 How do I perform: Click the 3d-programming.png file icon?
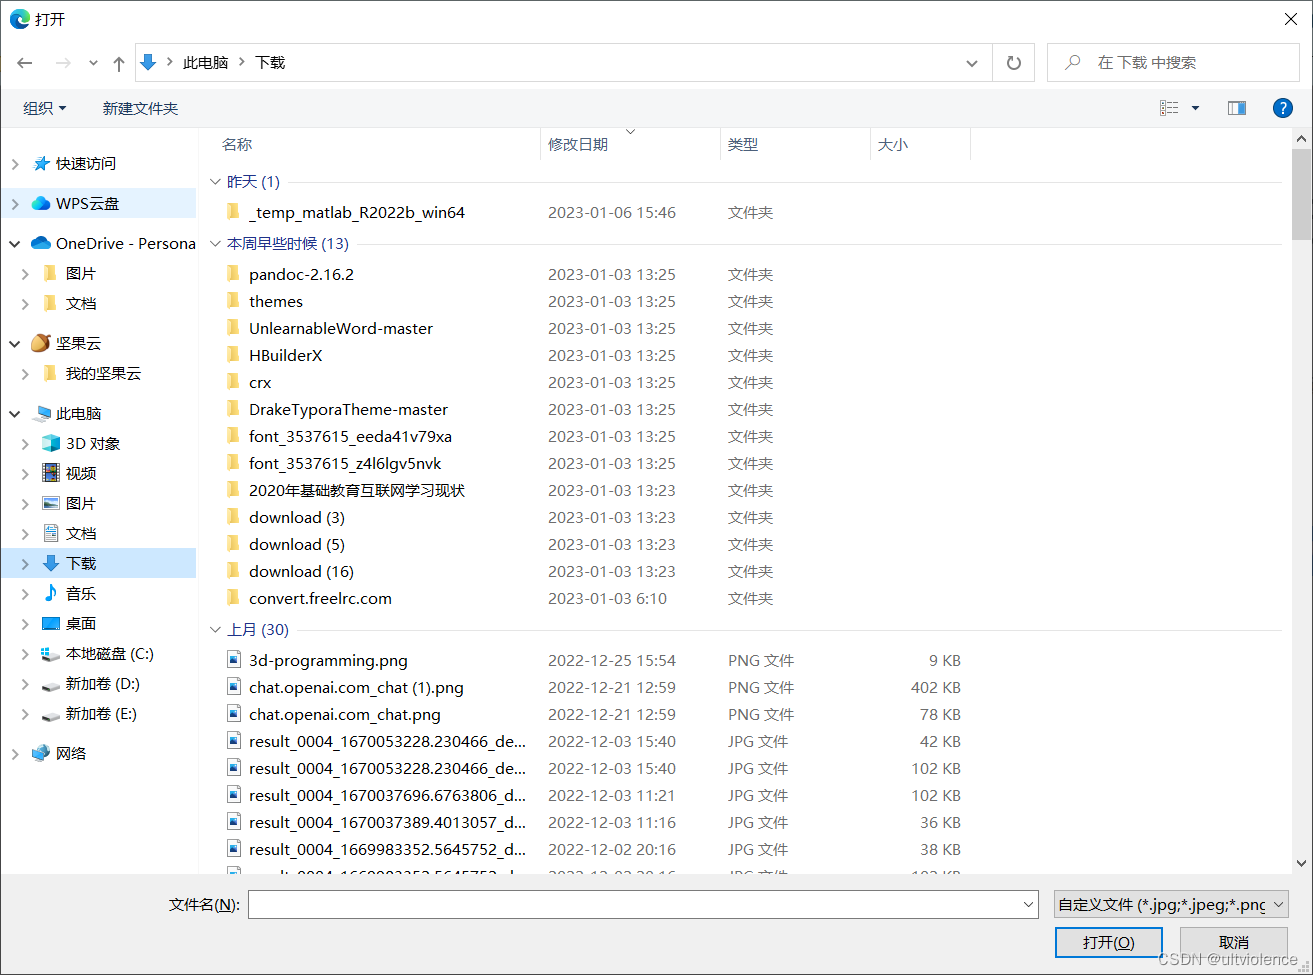click(233, 660)
